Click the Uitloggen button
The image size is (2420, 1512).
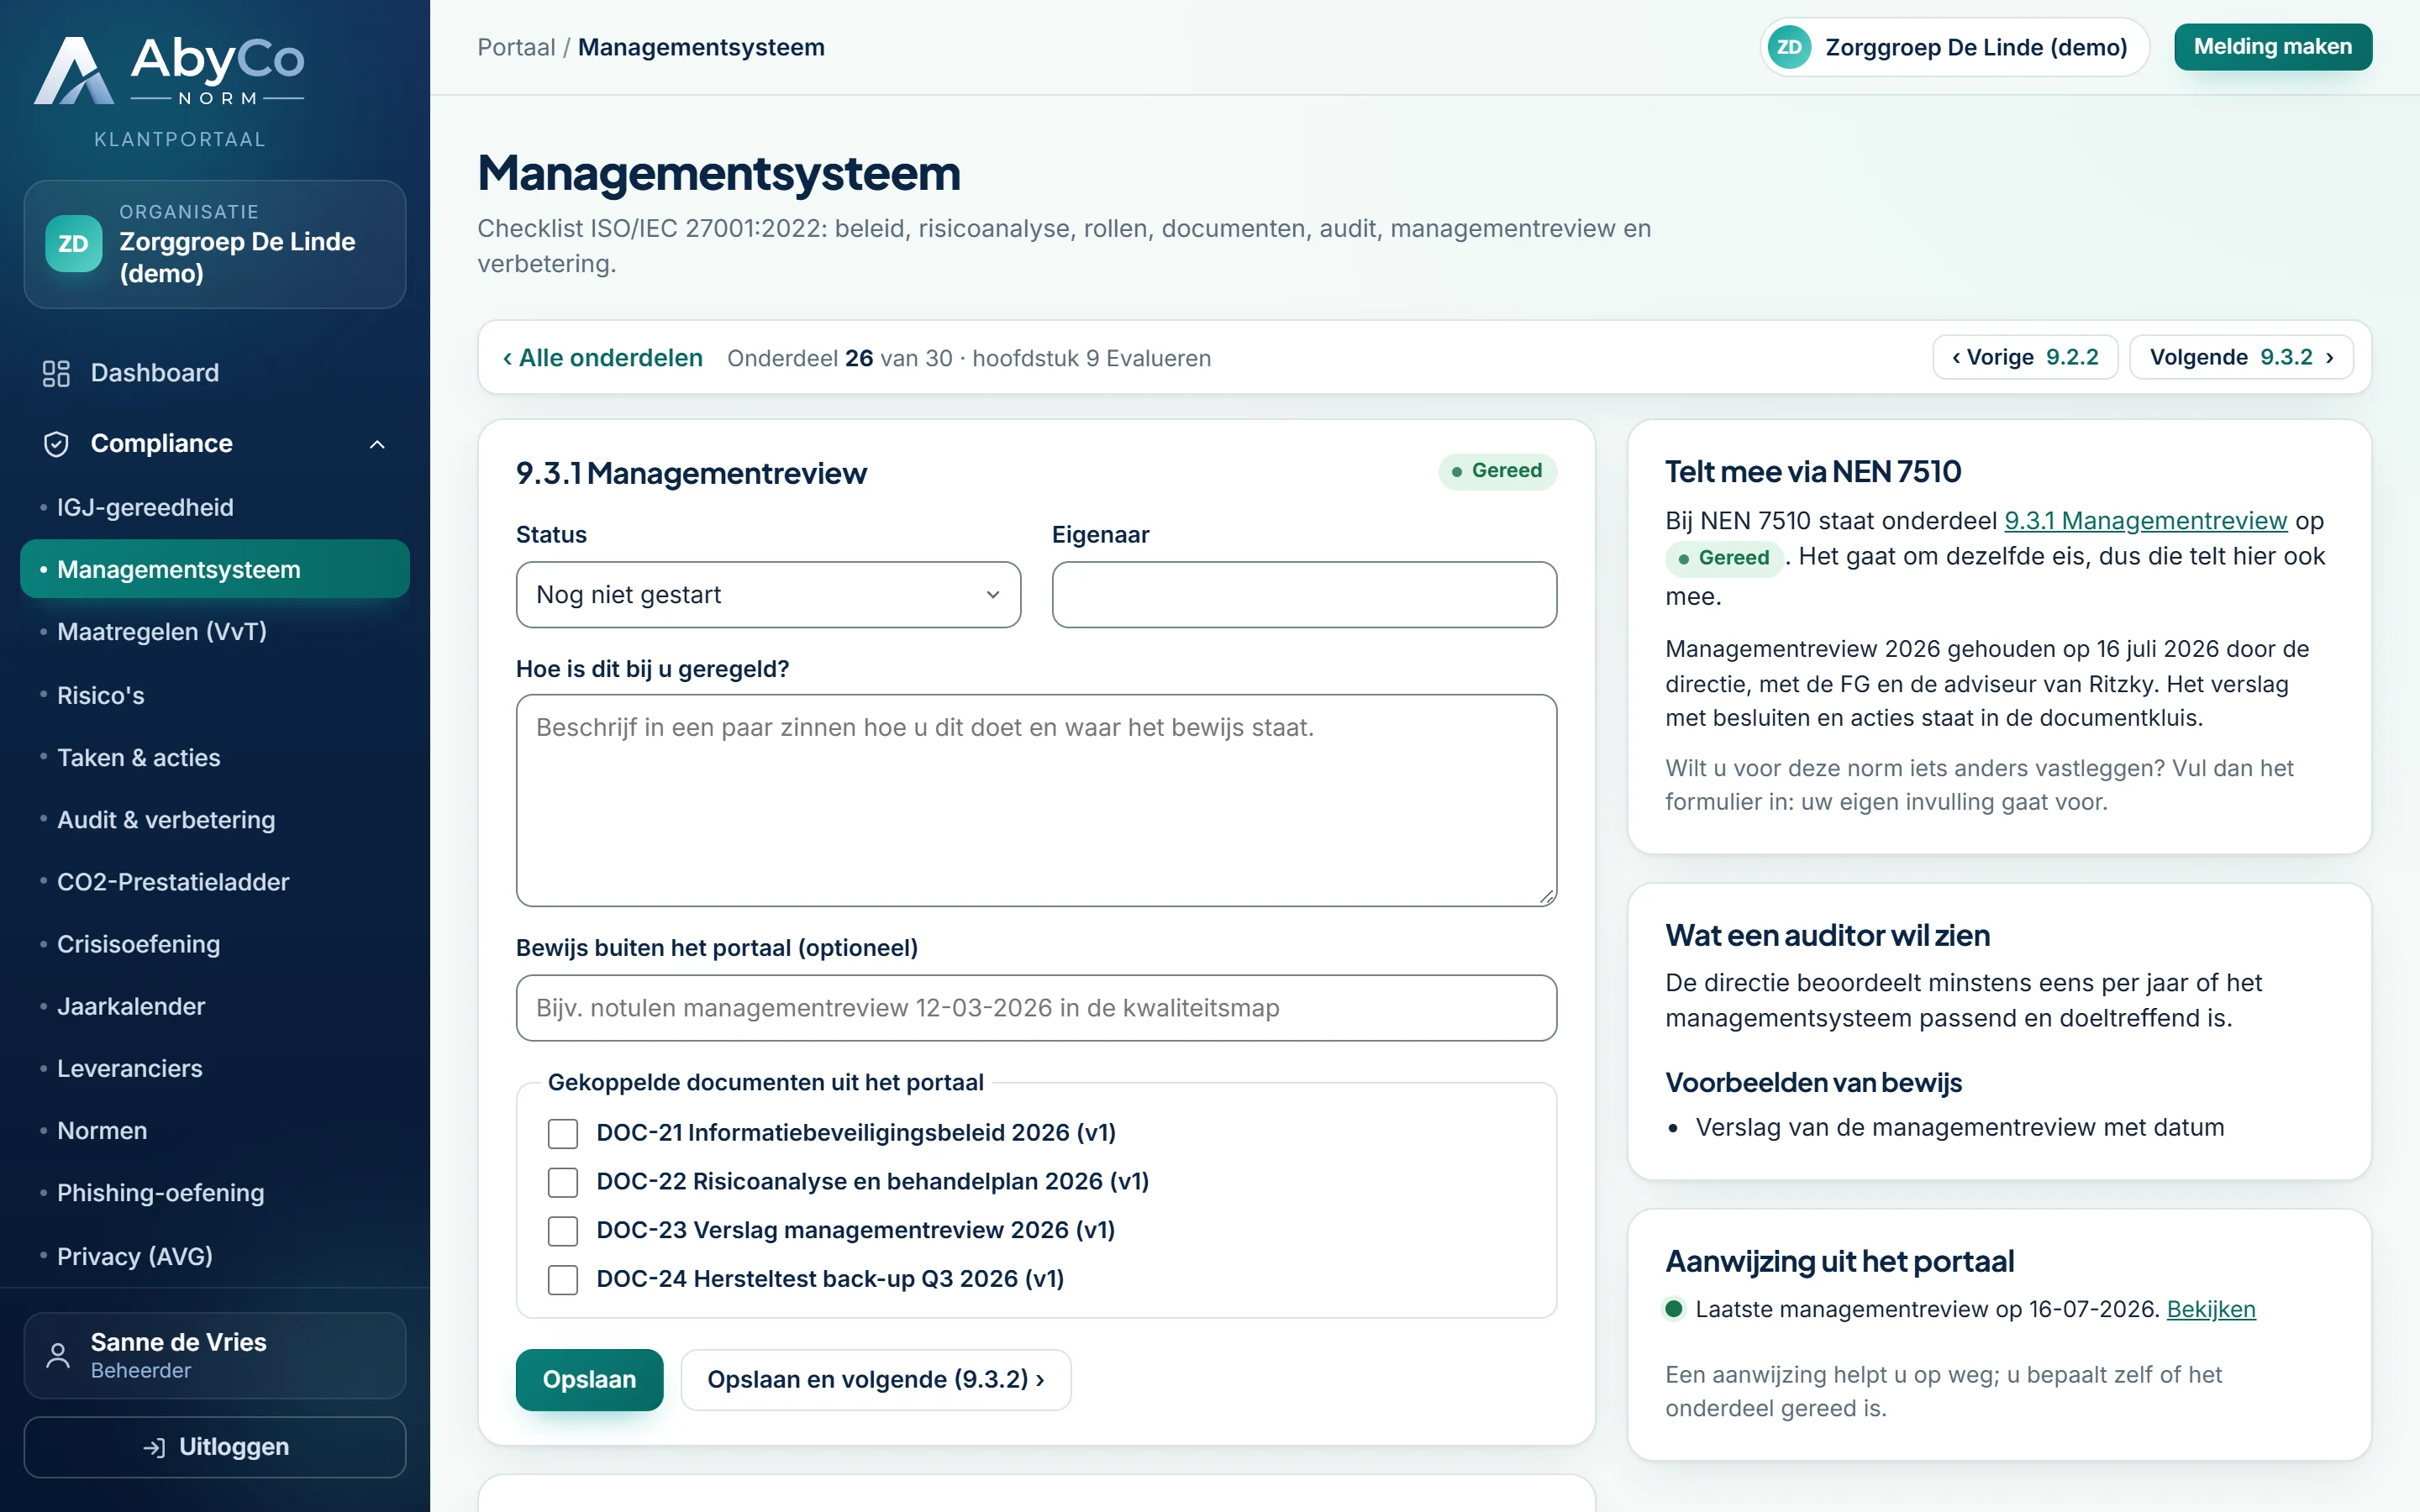pyautogui.click(x=215, y=1447)
